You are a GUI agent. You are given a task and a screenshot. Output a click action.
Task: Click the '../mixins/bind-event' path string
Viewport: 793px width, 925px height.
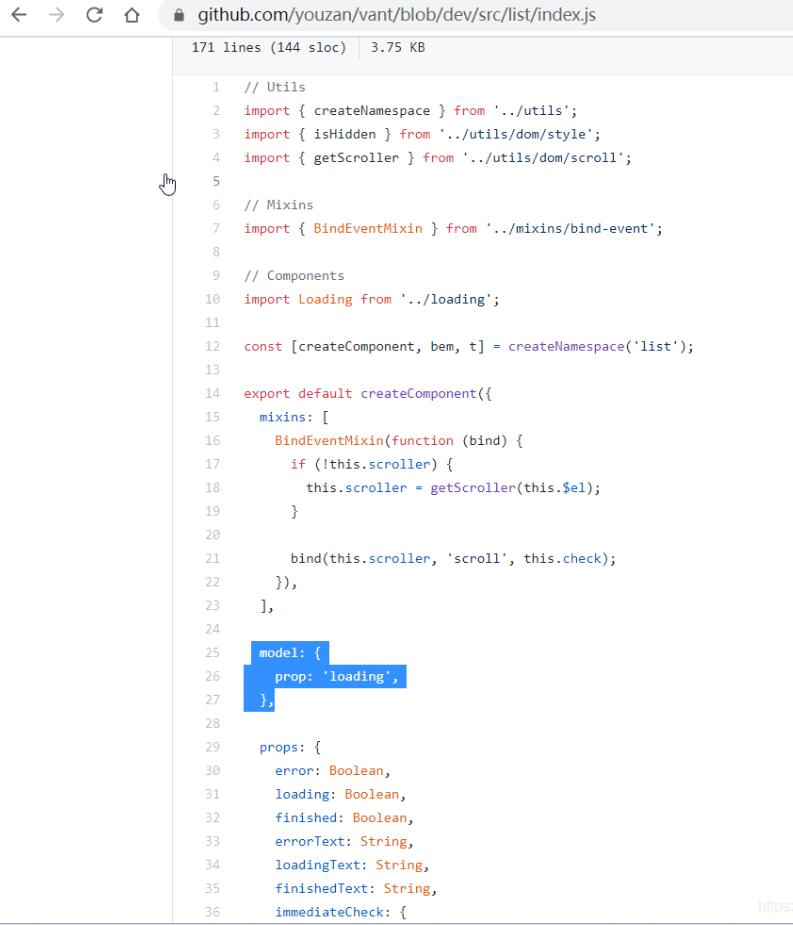(571, 229)
